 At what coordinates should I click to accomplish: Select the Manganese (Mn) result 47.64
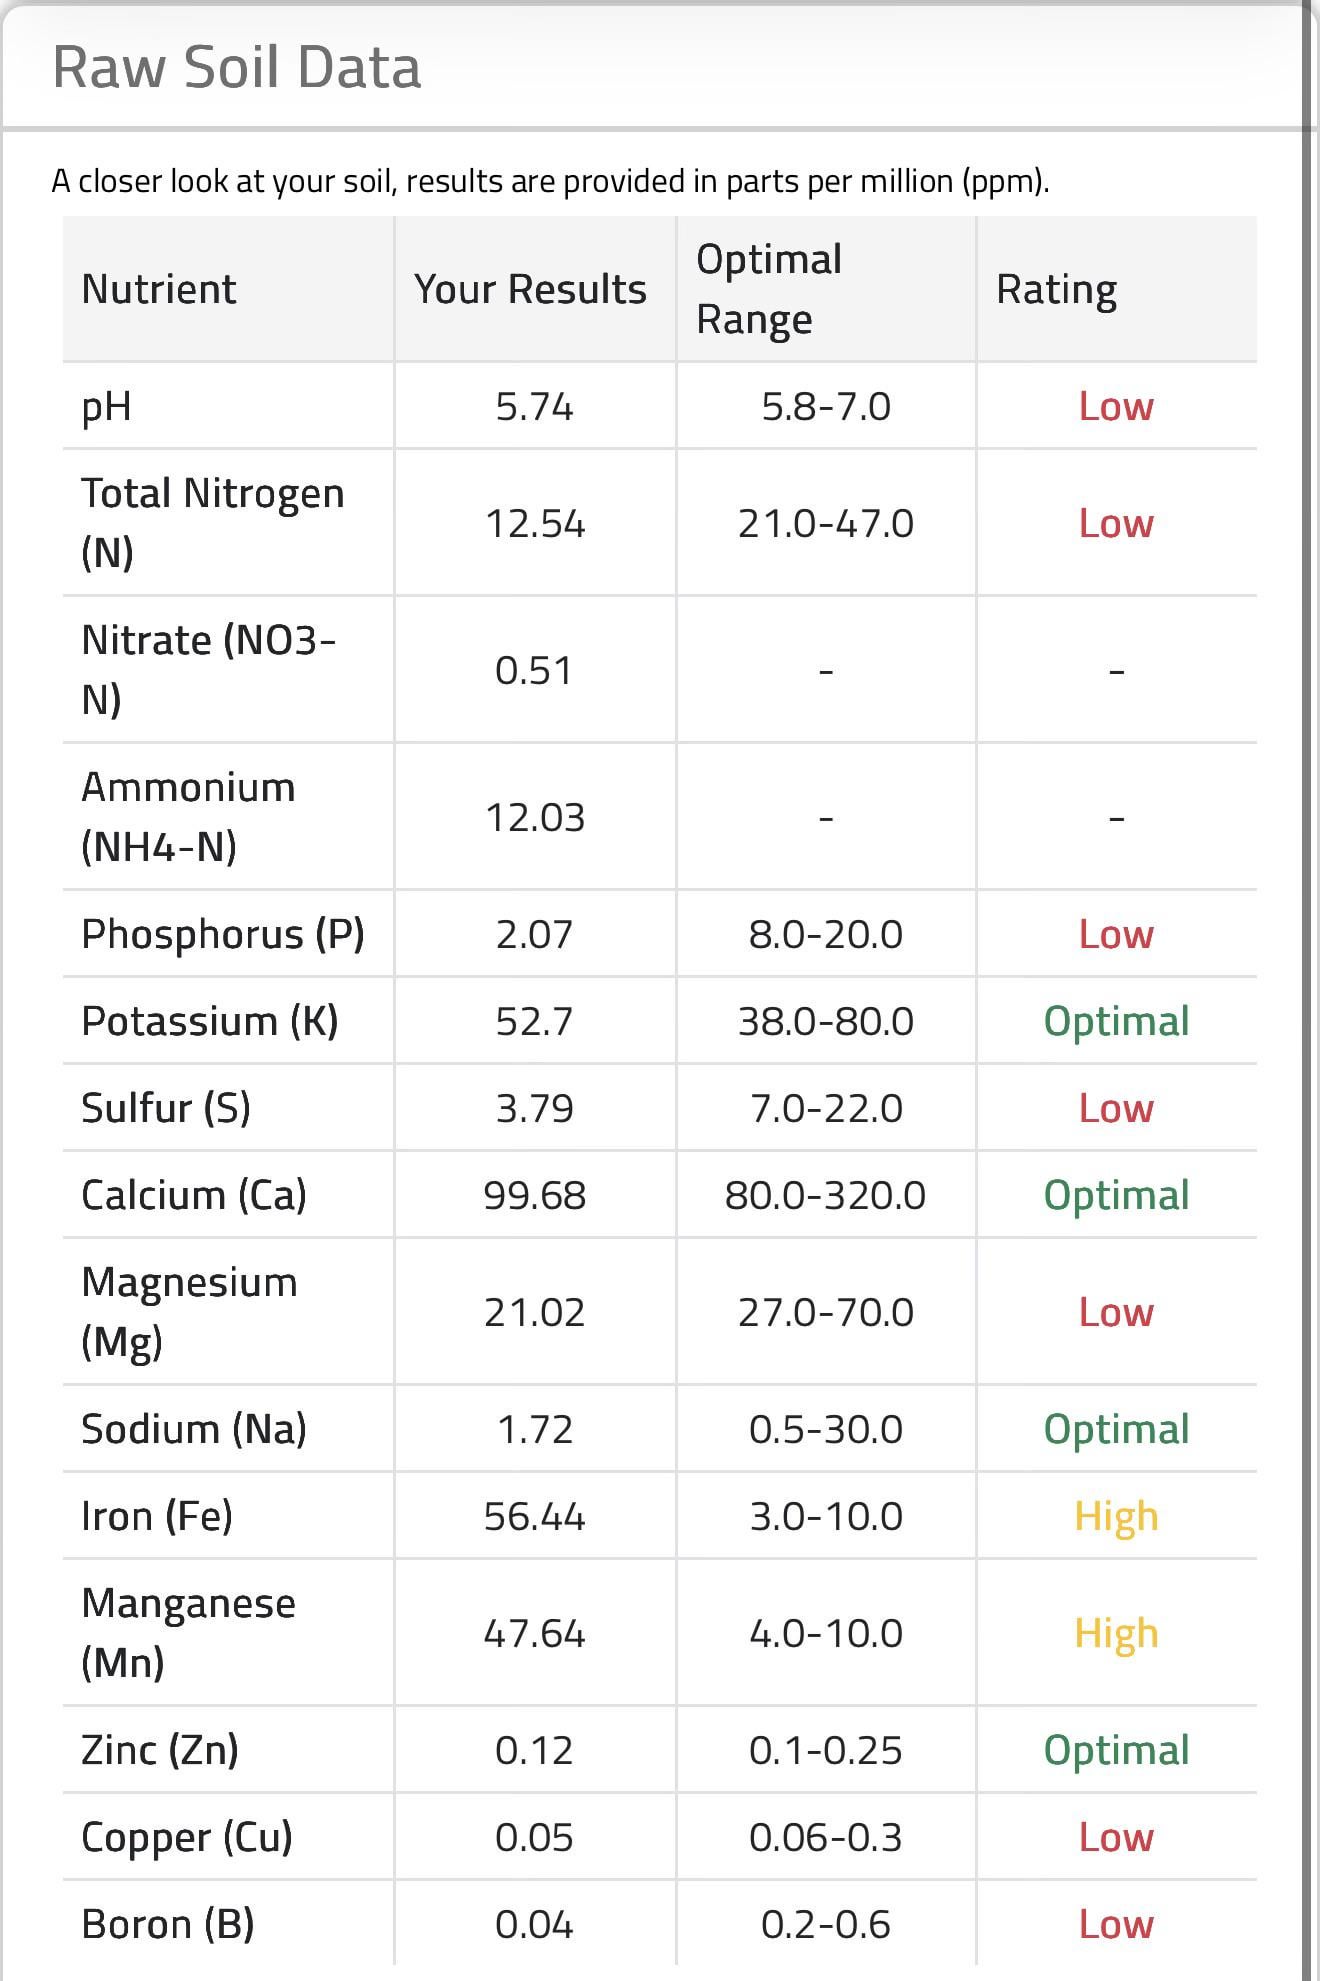tap(534, 1633)
